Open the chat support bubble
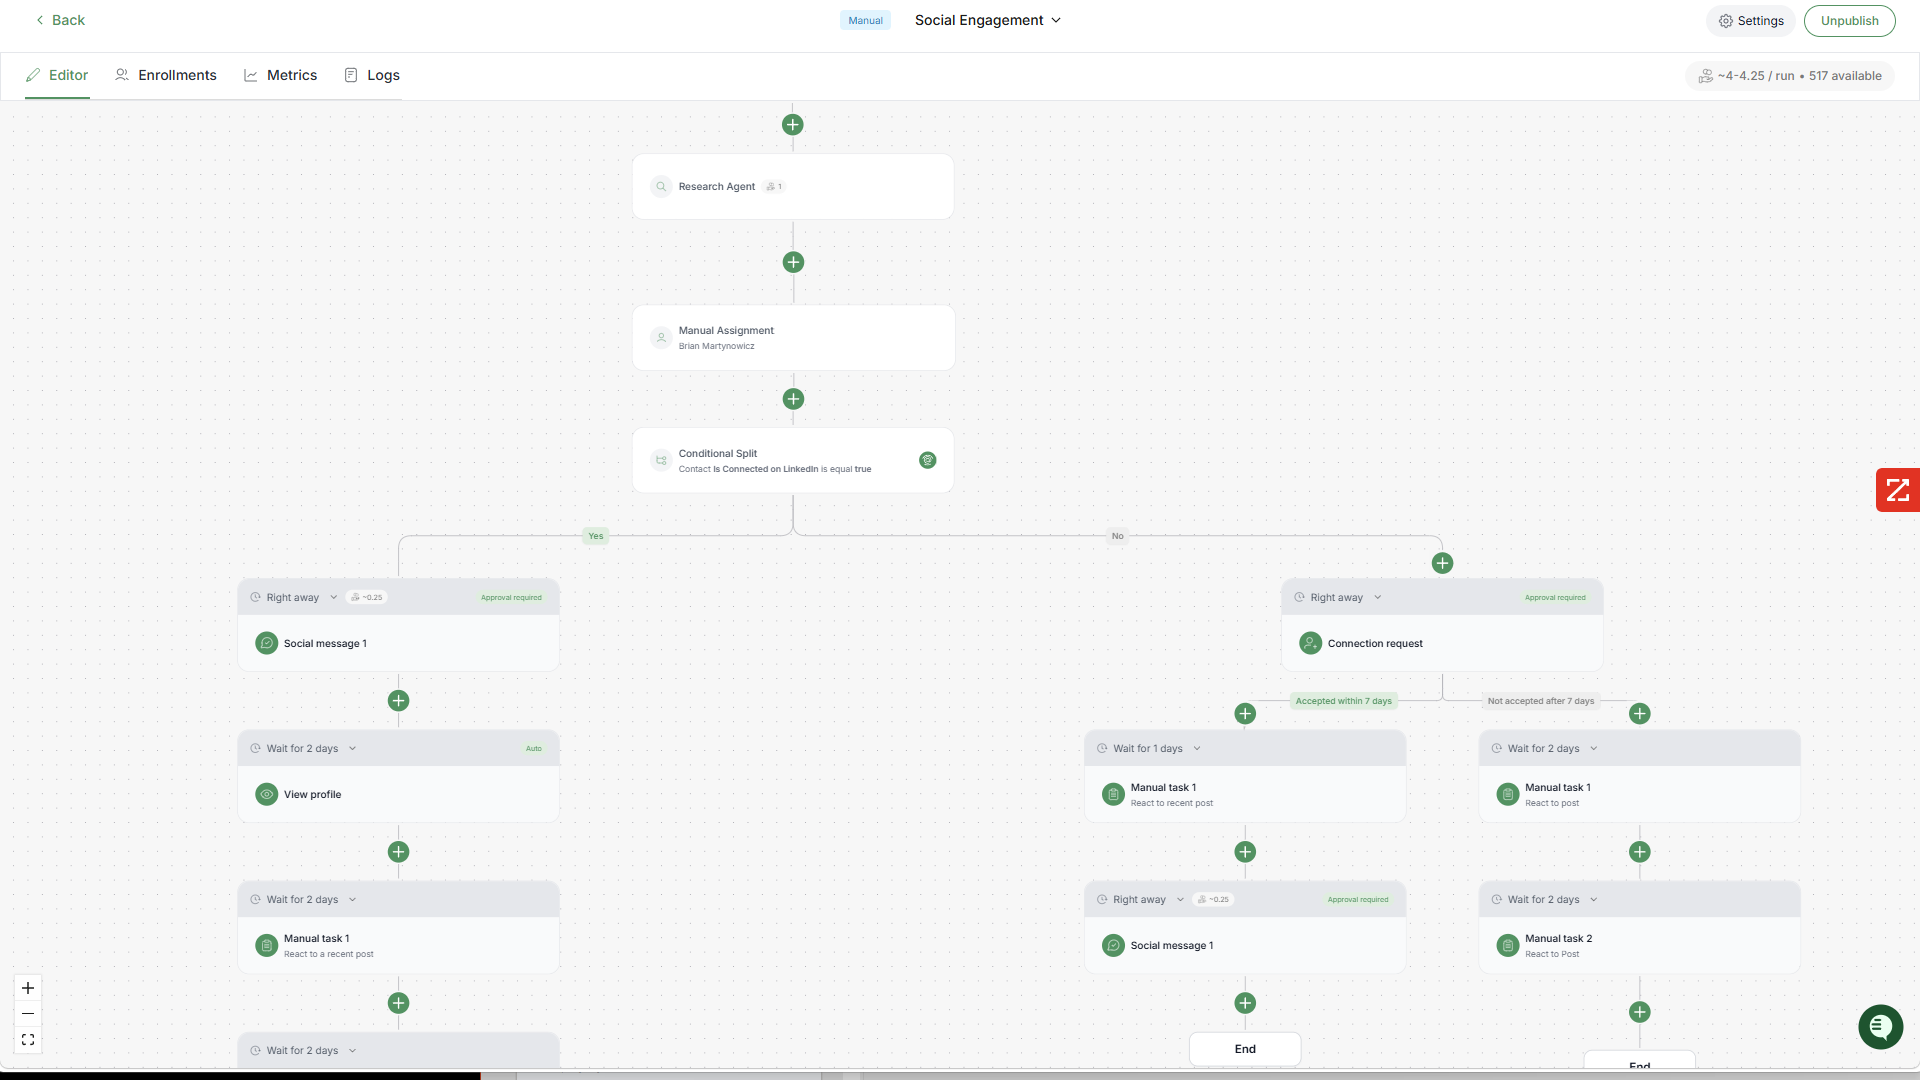 point(1880,1027)
